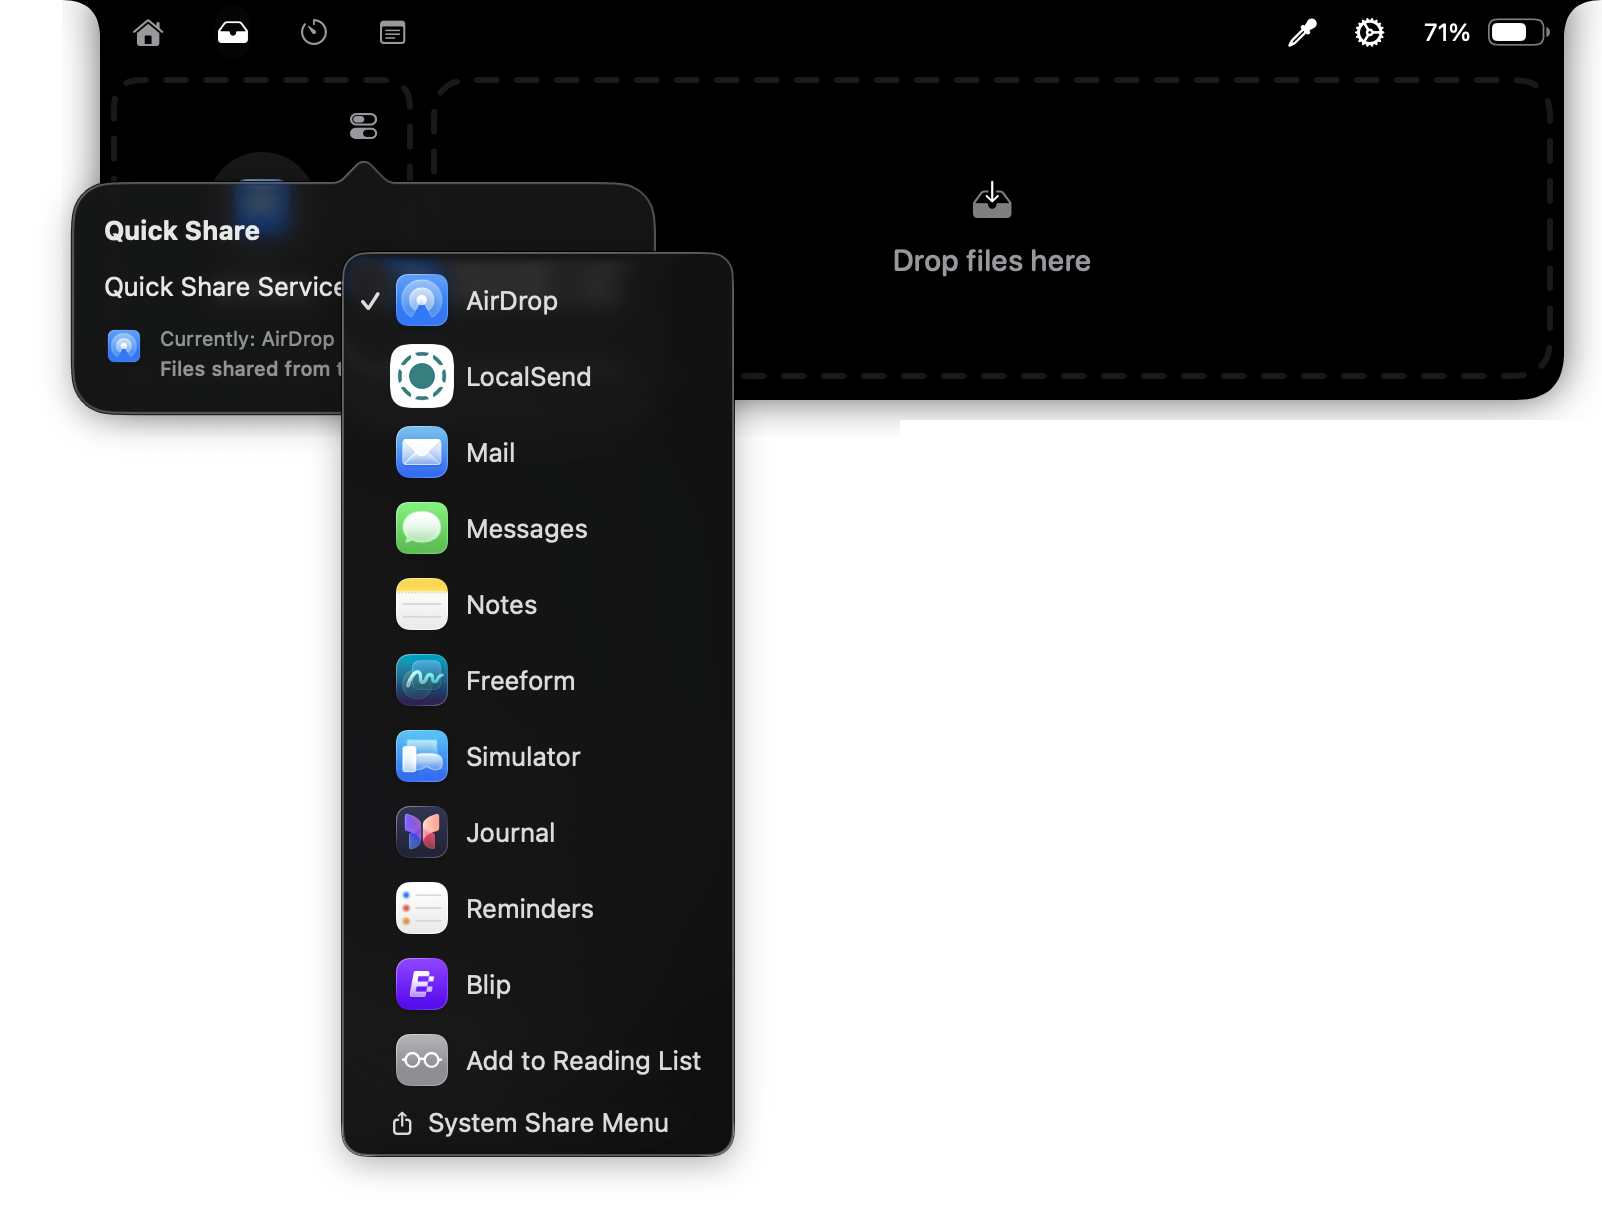Open the shelf tray icon
The image size is (1602, 1210).
233,33
